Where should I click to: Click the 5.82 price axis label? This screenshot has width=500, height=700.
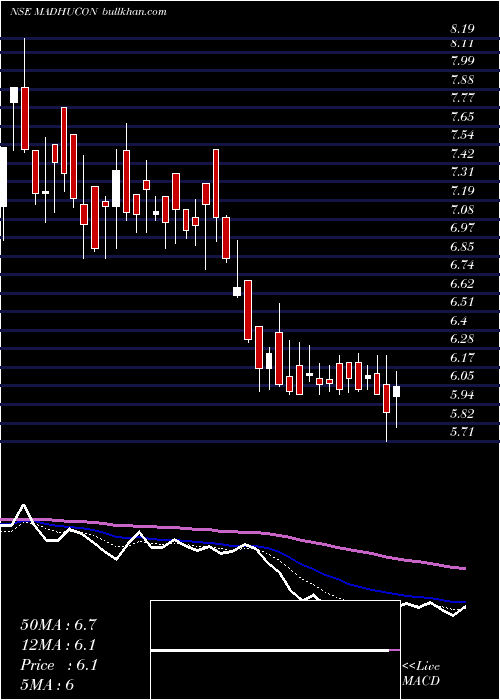click(x=462, y=413)
